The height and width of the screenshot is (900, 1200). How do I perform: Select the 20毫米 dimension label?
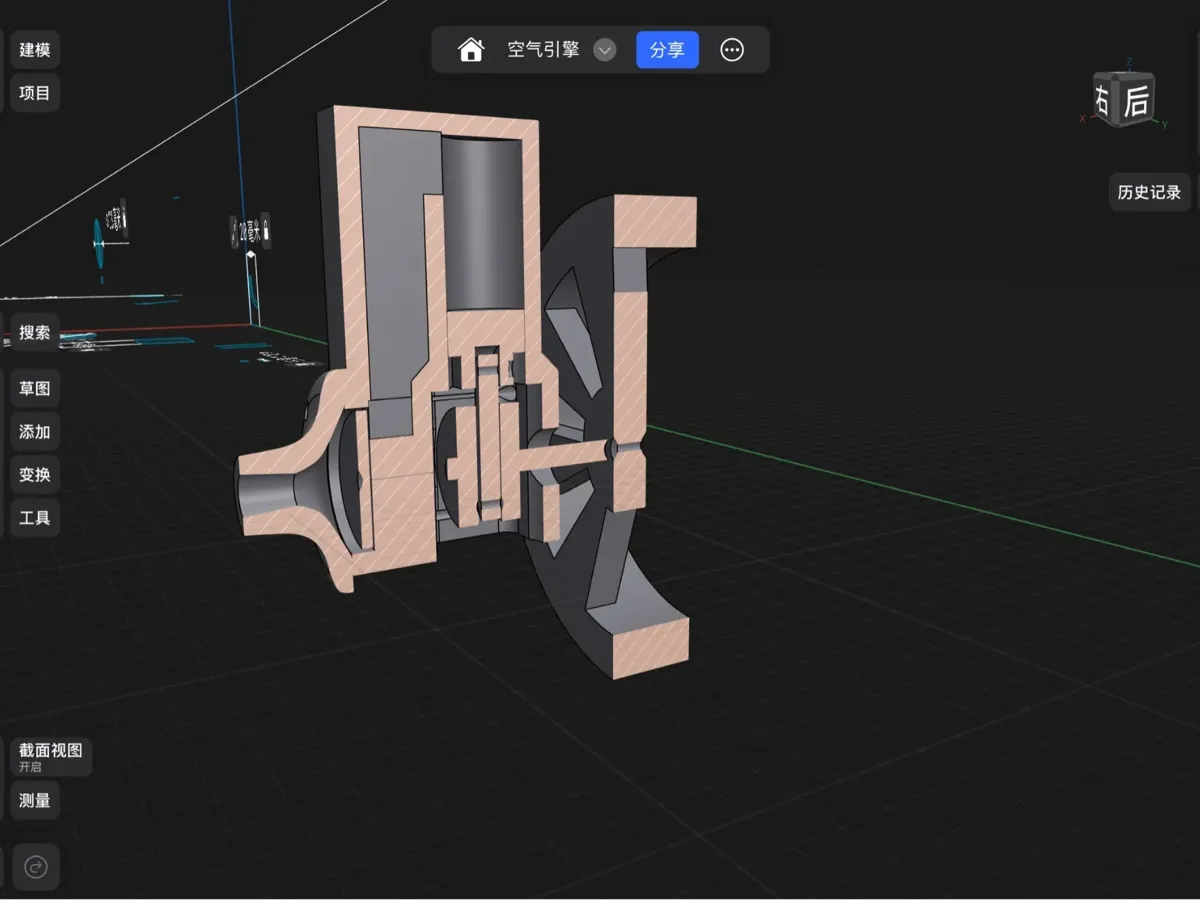point(250,234)
